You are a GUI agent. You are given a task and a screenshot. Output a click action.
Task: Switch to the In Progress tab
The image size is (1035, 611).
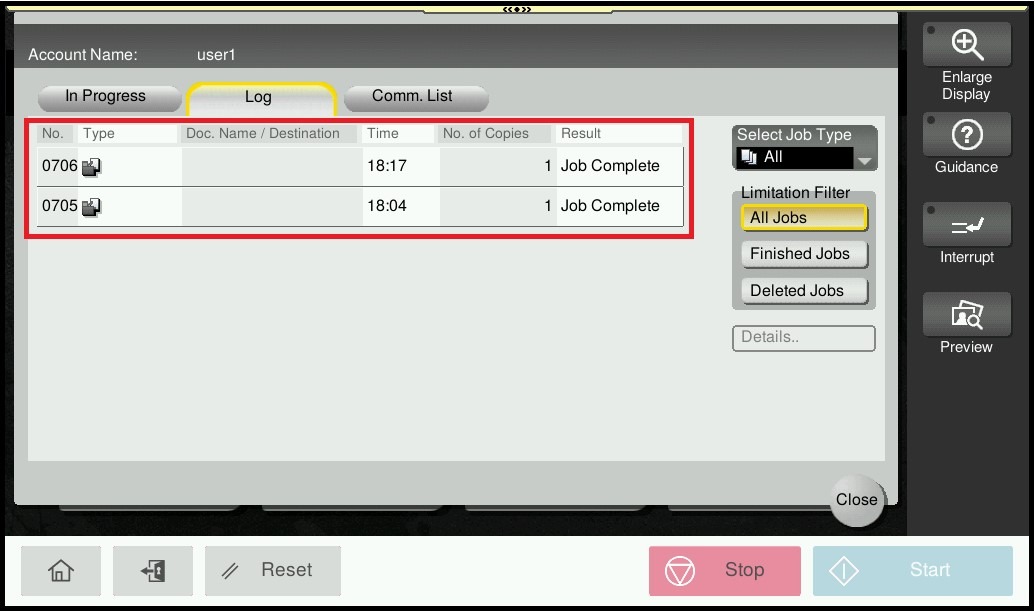[x=106, y=97]
